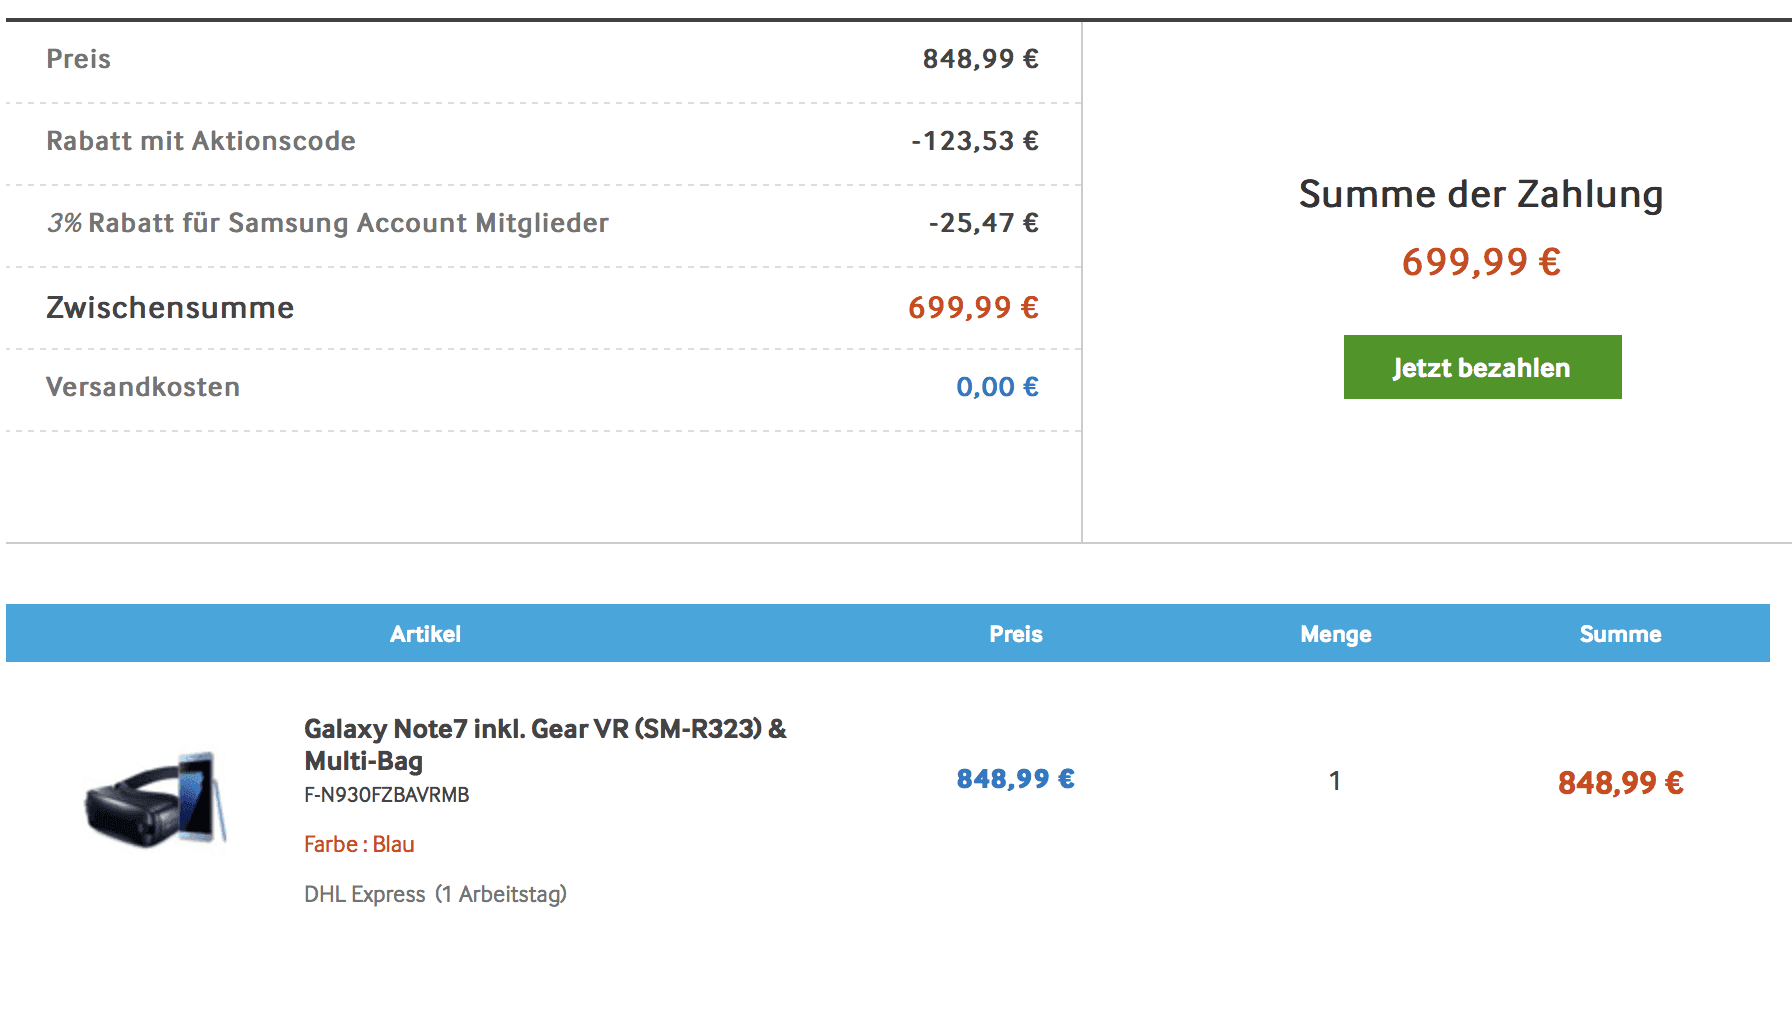Open the Galaxy Note7 Gear VR product image
The height and width of the screenshot is (1020, 1792).
(156, 799)
